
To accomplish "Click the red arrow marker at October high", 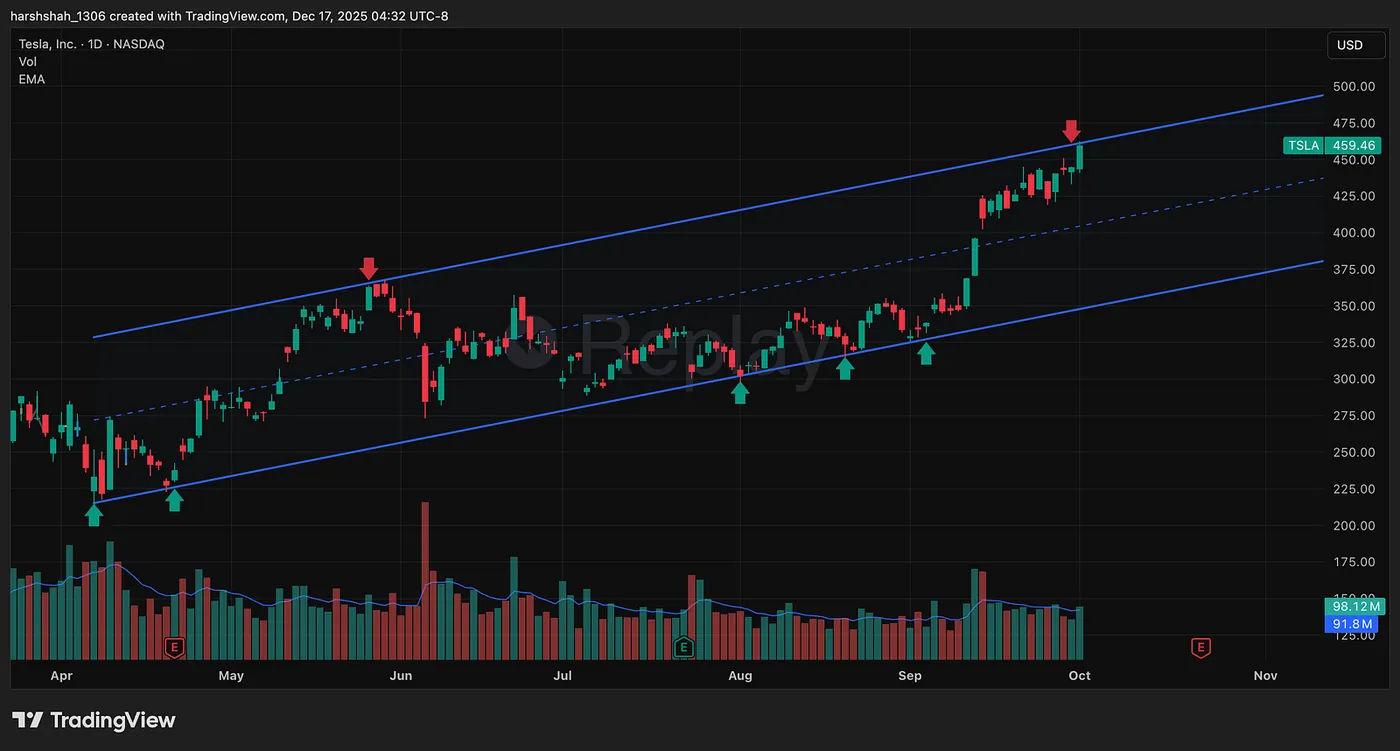I will tap(1071, 131).
